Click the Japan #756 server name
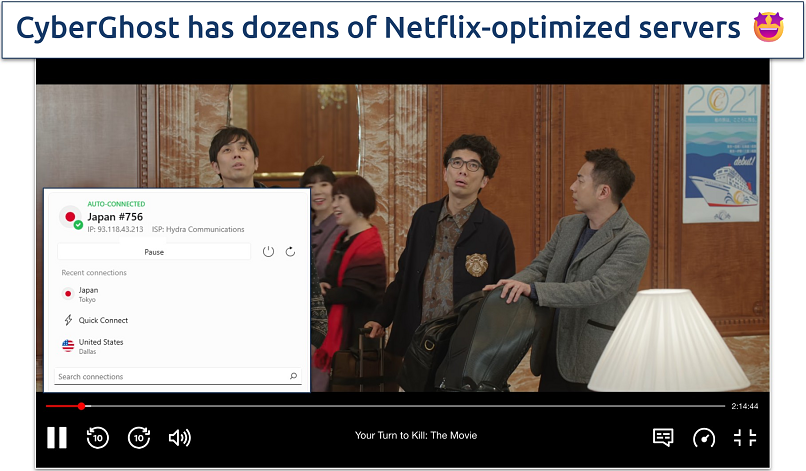Image resolution: width=806 pixels, height=471 pixels. [115, 217]
